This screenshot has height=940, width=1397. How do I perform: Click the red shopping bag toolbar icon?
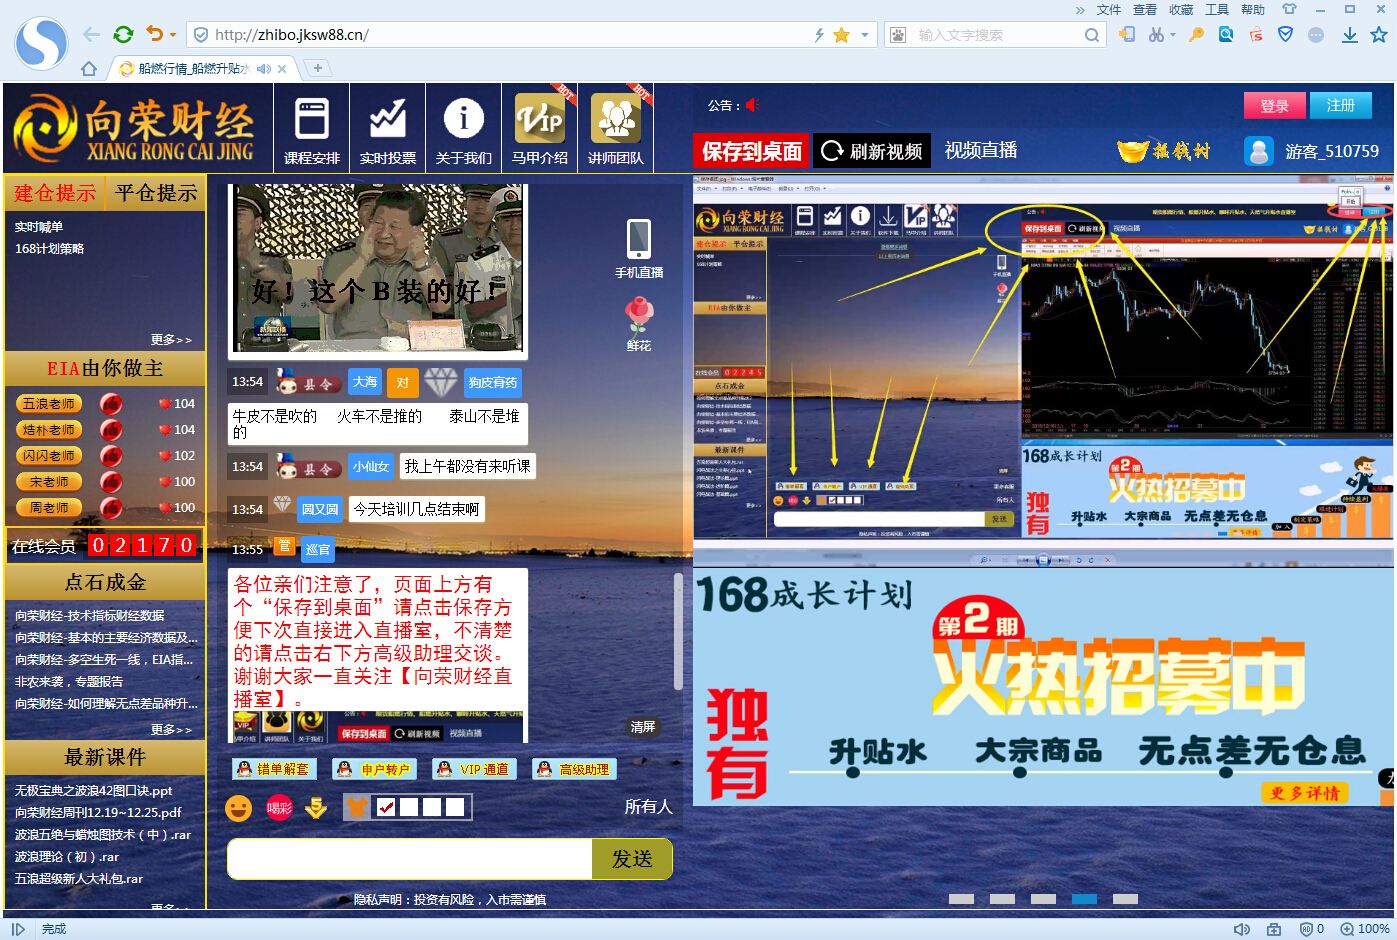point(1256,35)
